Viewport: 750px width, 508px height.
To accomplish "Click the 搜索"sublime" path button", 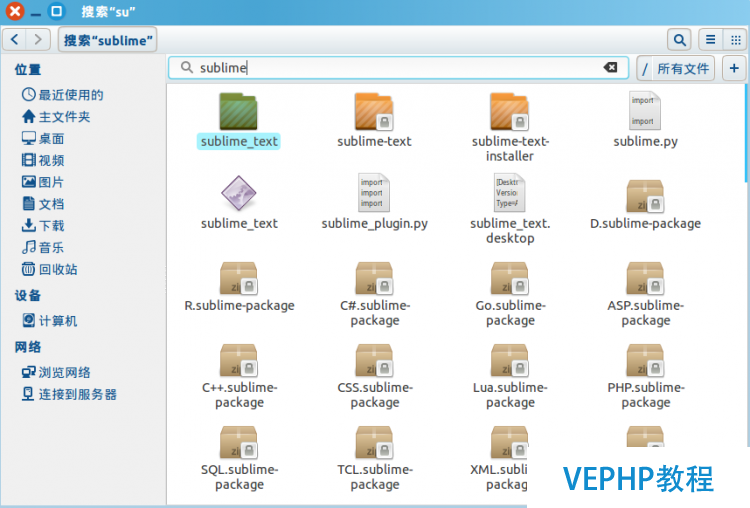I will (x=108, y=40).
